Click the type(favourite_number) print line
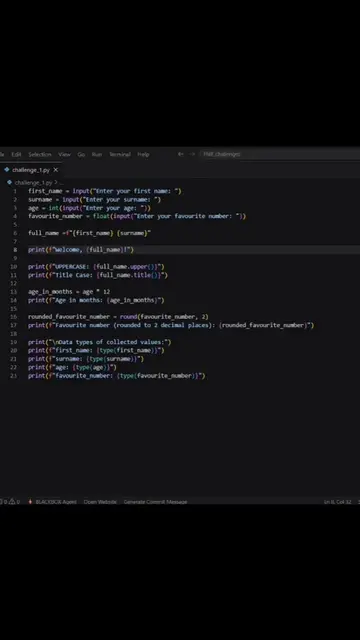The image size is (360, 640). click(117, 376)
